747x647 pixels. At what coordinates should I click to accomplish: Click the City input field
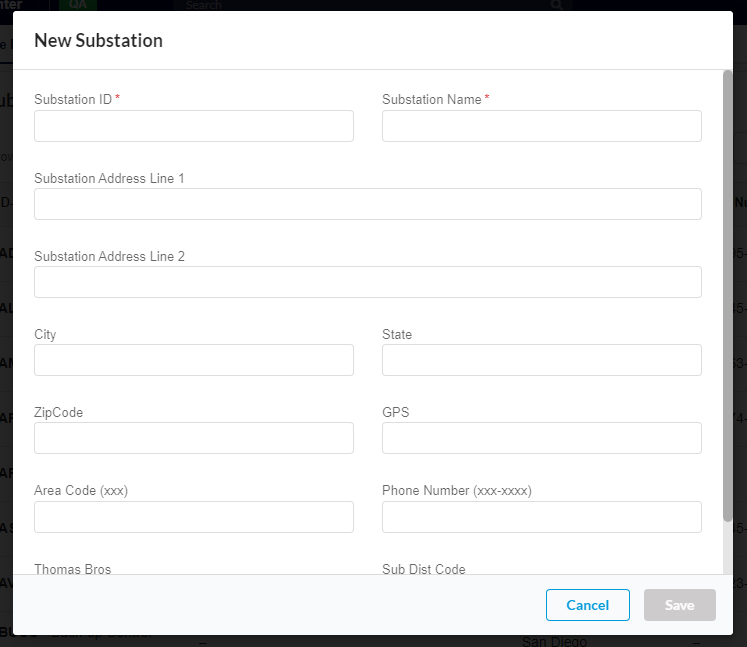193,360
